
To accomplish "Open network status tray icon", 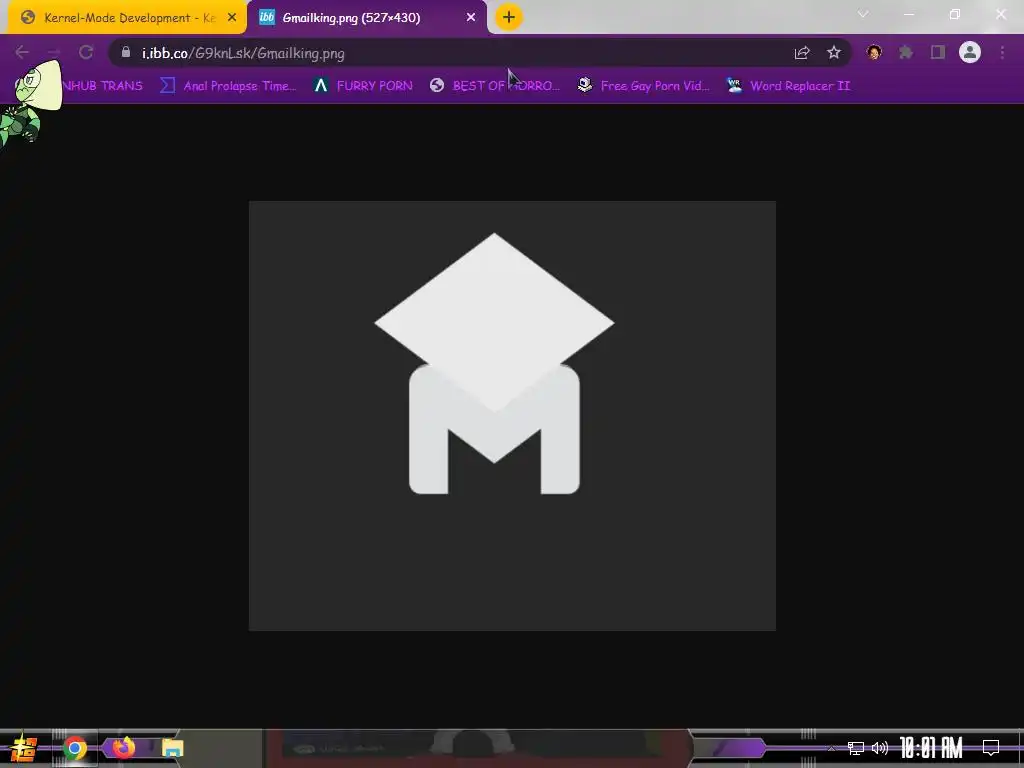I will point(856,748).
